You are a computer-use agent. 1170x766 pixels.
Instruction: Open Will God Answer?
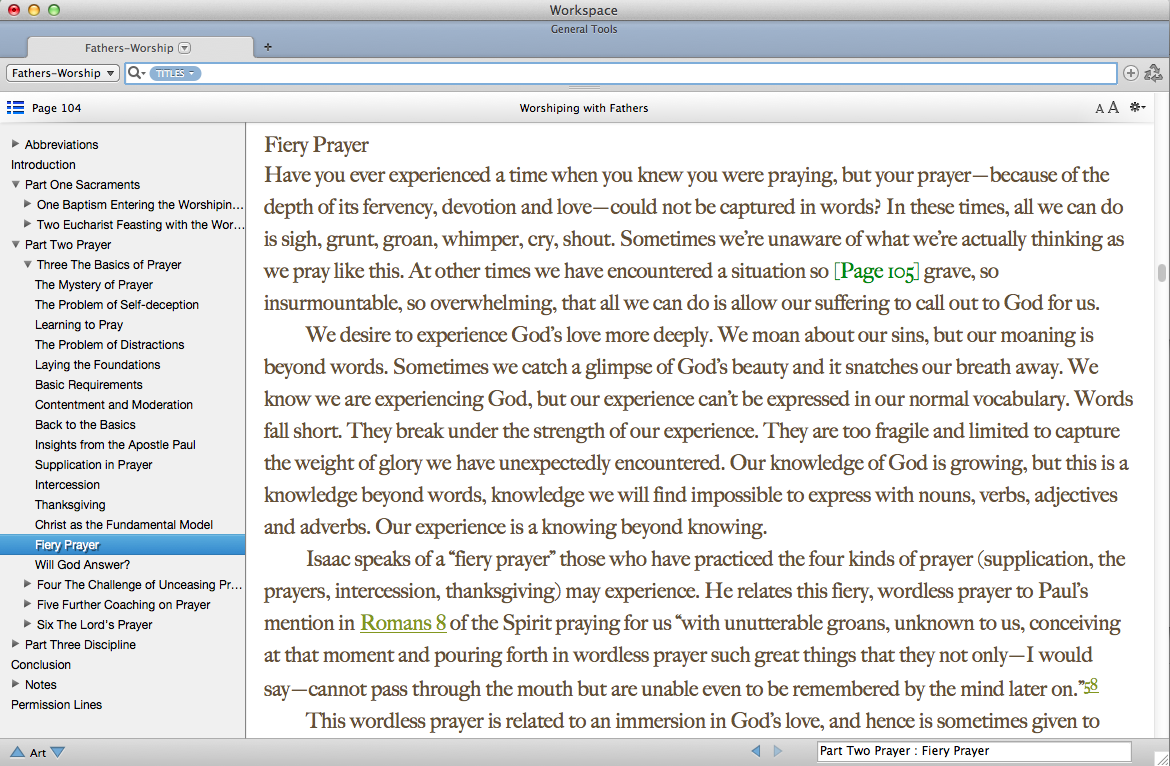tap(82, 565)
